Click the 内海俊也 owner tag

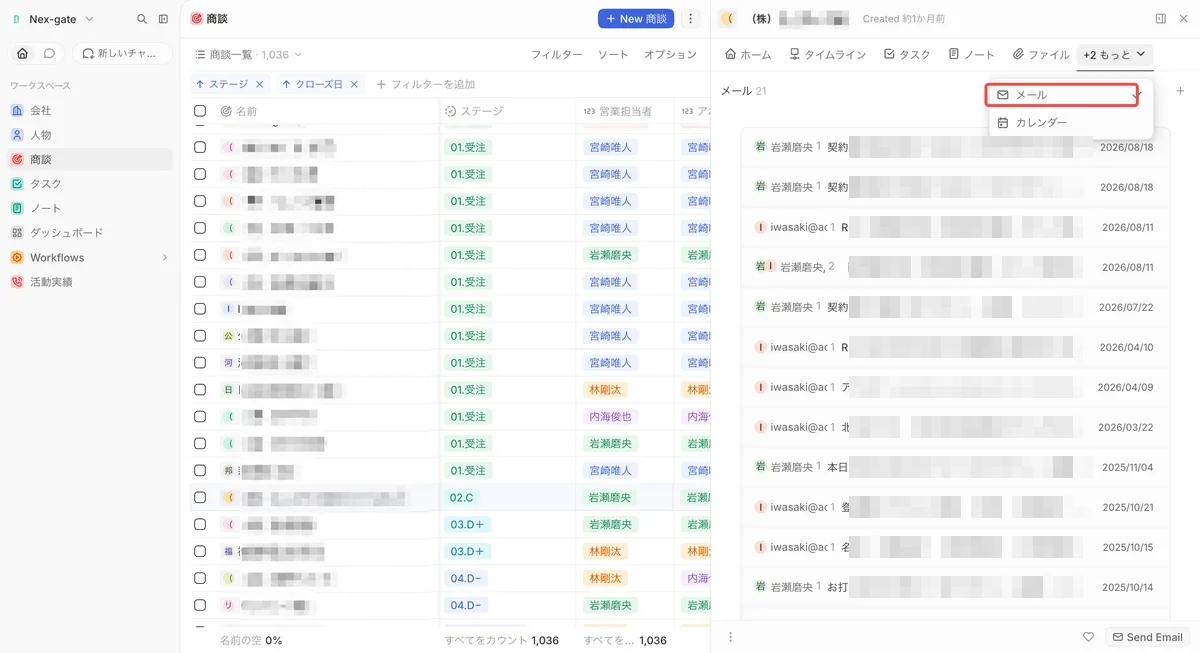point(609,416)
